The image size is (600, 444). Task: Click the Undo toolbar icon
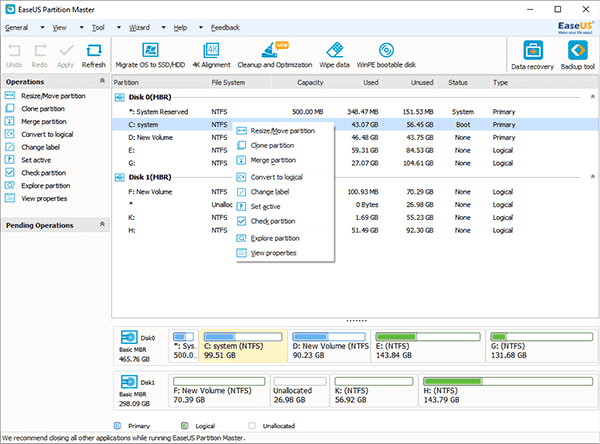tap(14, 51)
